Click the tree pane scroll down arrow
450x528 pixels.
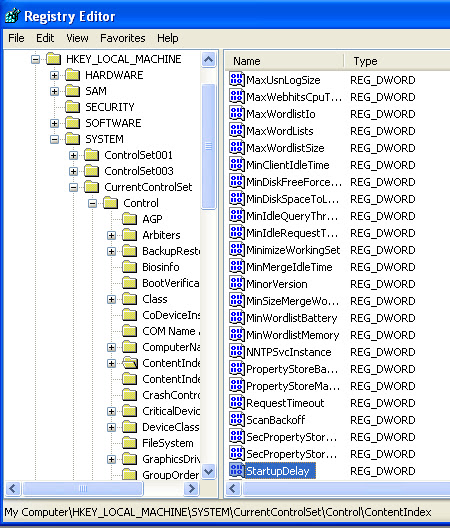pos(209,471)
